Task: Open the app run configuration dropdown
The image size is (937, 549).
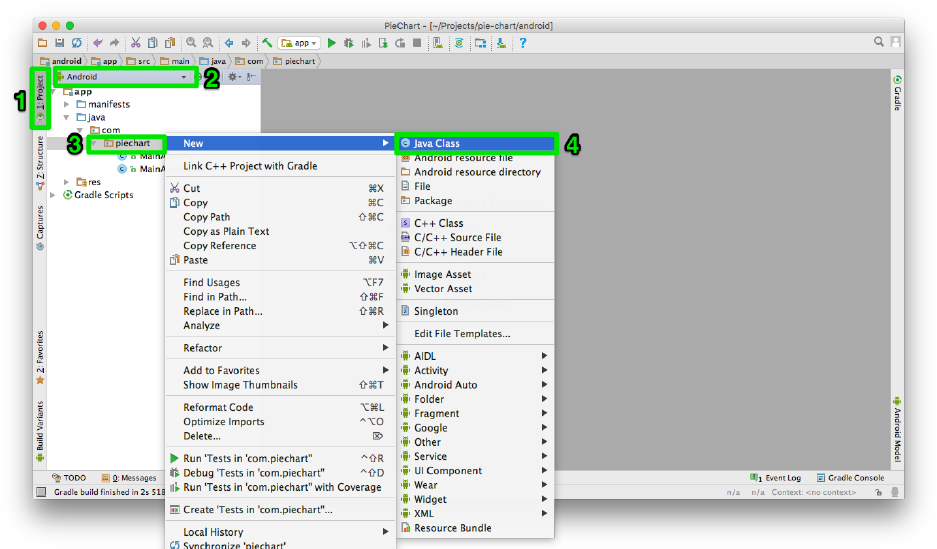Action: [x=299, y=43]
